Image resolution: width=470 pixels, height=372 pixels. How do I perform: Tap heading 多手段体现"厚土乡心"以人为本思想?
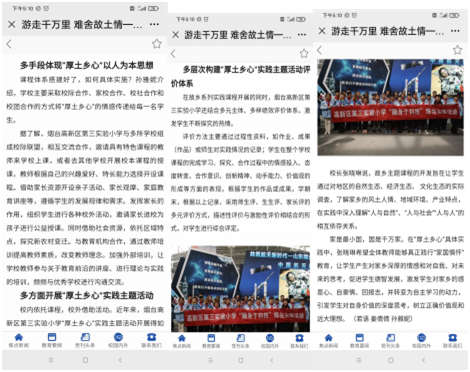pos(87,65)
